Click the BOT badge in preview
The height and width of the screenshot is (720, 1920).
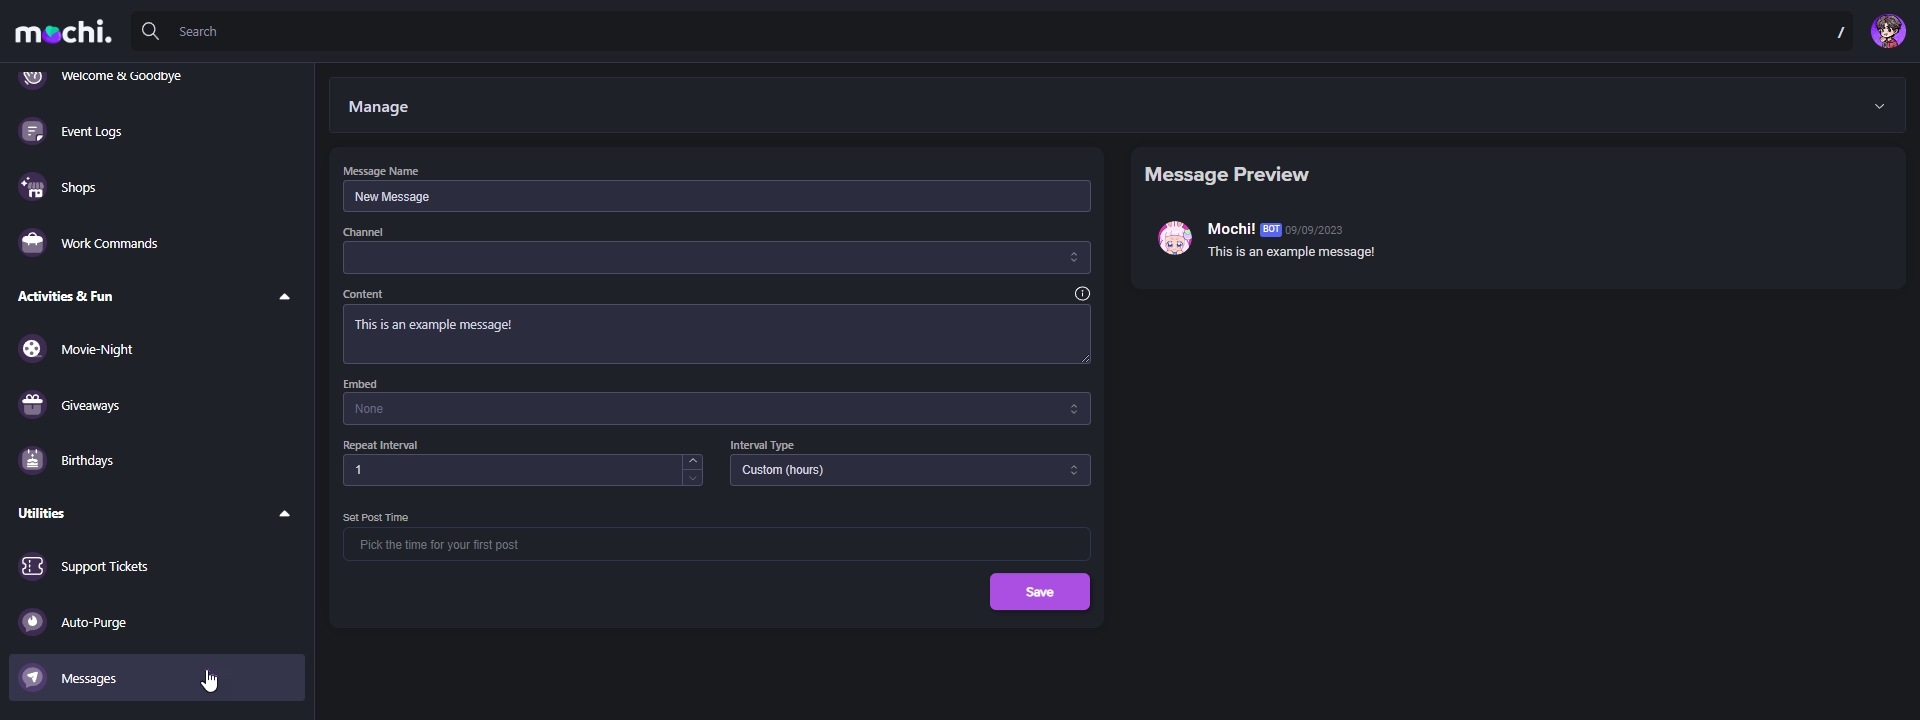pos(1271,229)
